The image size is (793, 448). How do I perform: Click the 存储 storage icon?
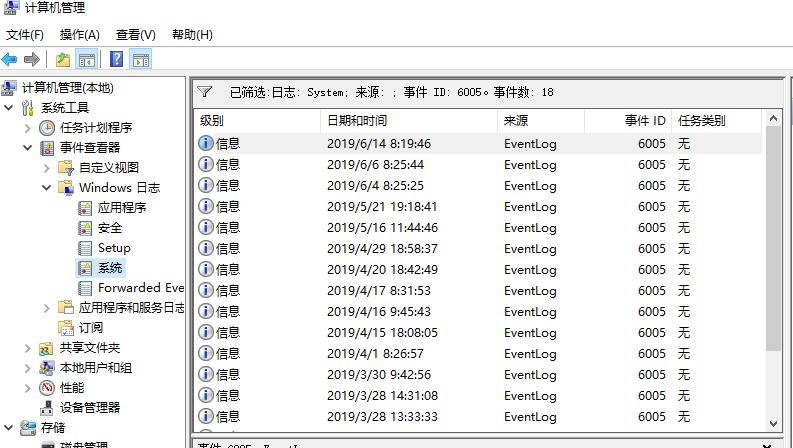(28, 428)
